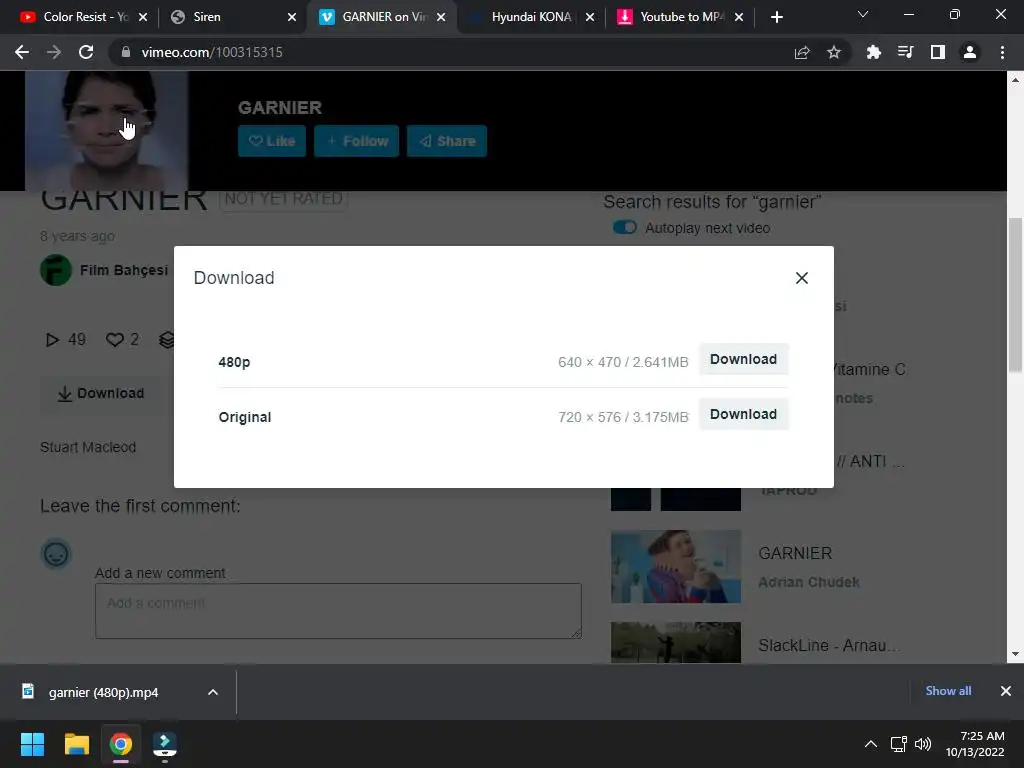Click the back navigation arrow
Screen dimensions: 1024x768
click(22, 52)
